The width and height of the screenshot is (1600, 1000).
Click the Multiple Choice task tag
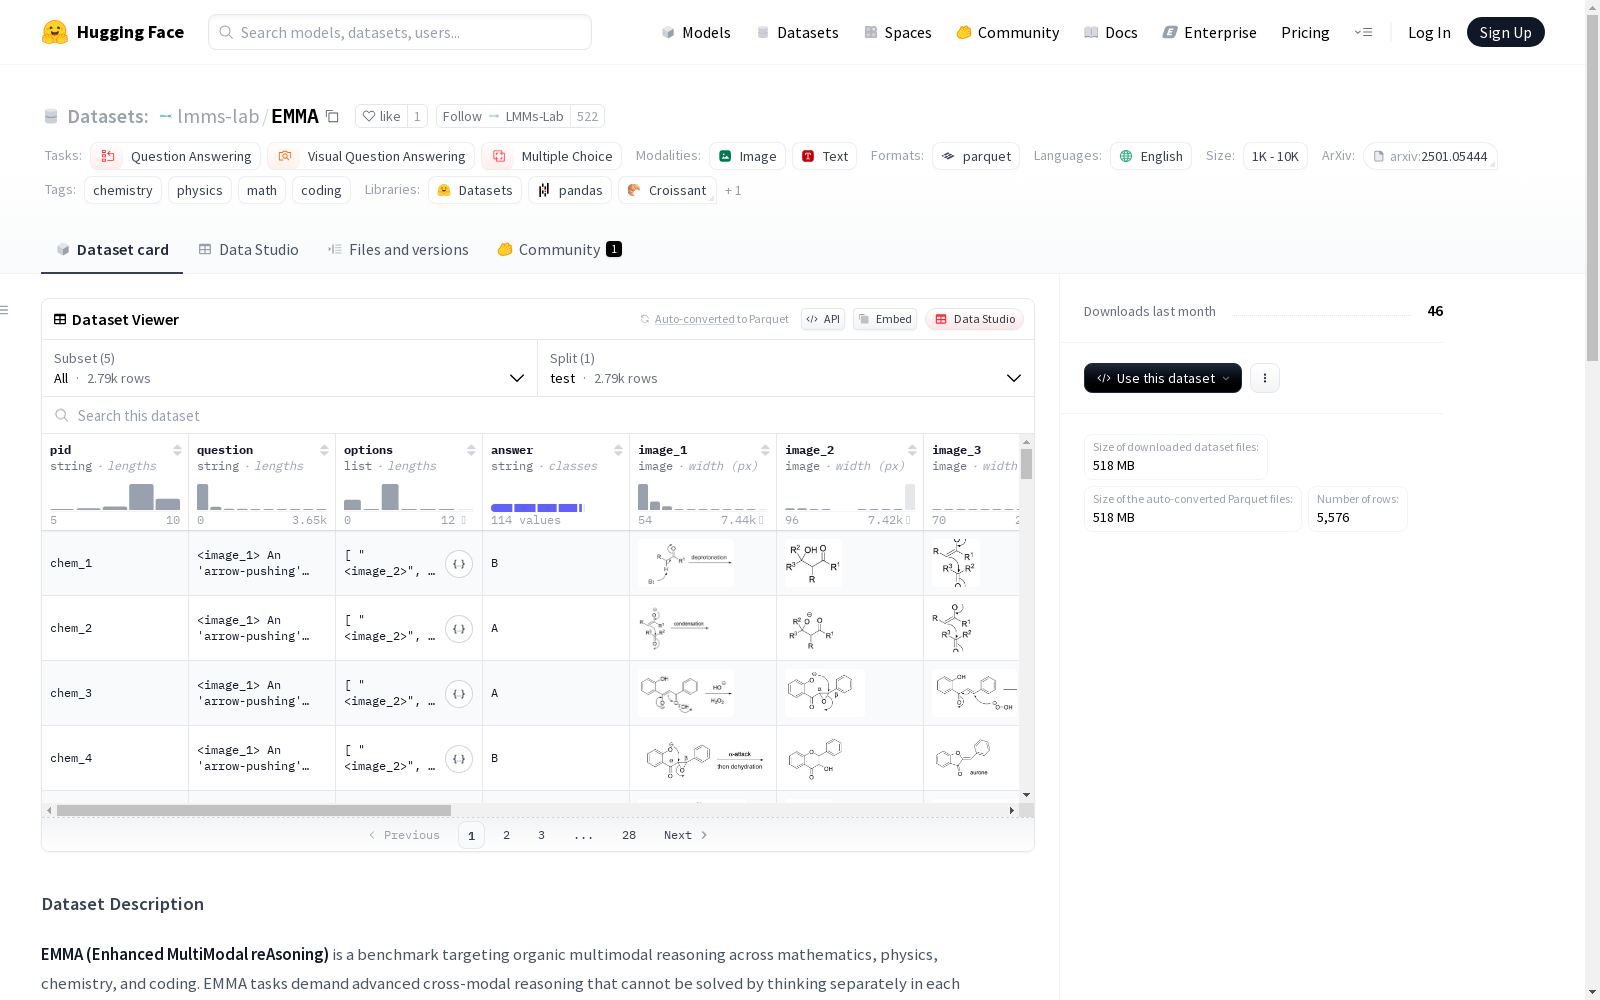(x=552, y=156)
